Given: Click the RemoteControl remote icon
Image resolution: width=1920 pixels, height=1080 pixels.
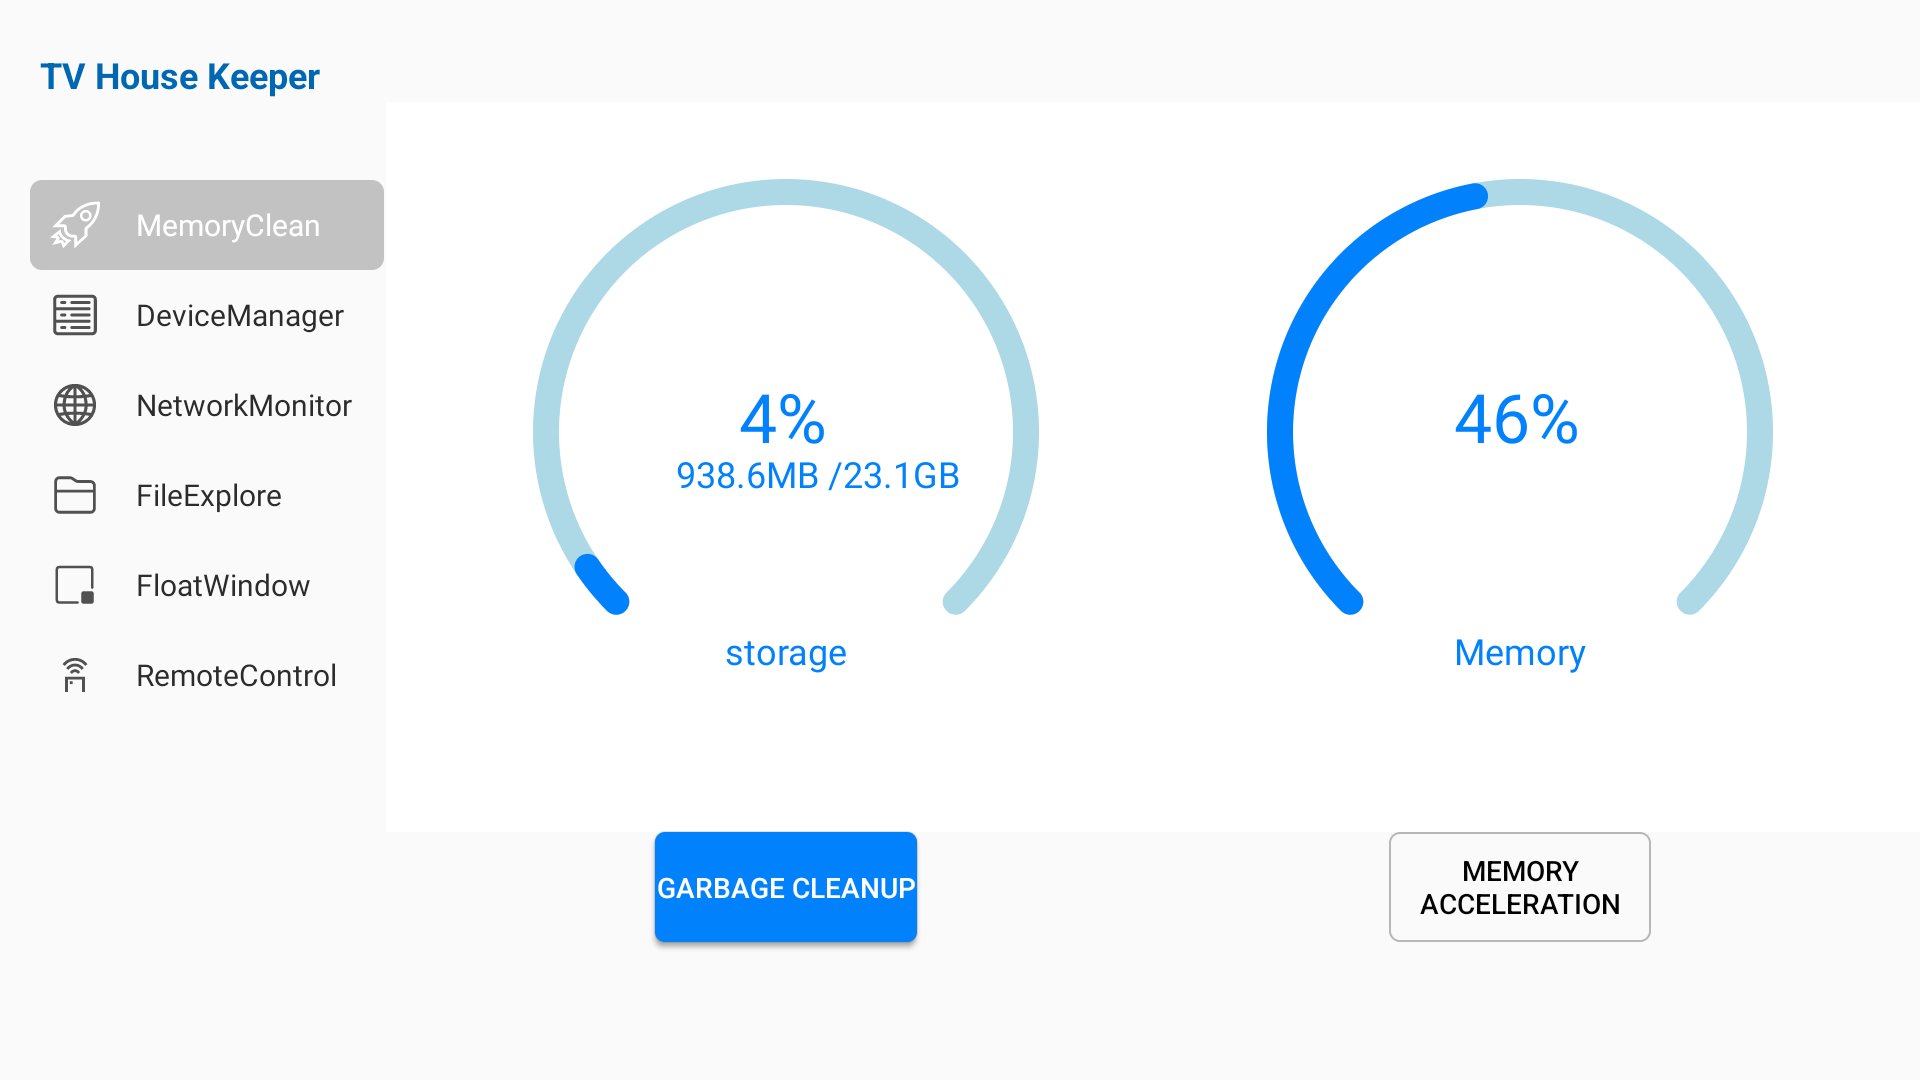Looking at the screenshot, I should [73, 675].
